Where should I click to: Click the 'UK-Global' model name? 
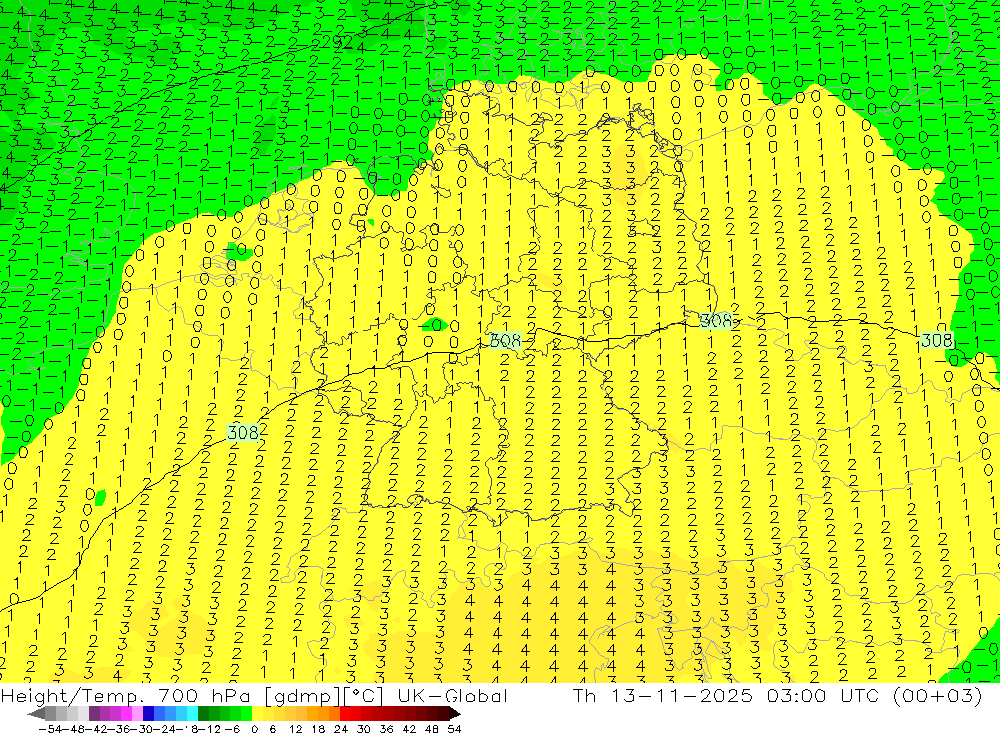(452, 696)
